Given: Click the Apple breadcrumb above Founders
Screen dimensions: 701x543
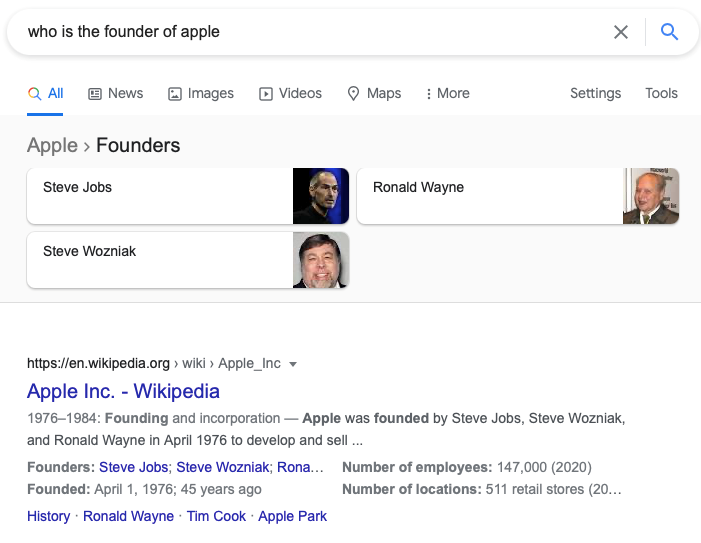Looking at the screenshot, I should click(x=52, y=146).
